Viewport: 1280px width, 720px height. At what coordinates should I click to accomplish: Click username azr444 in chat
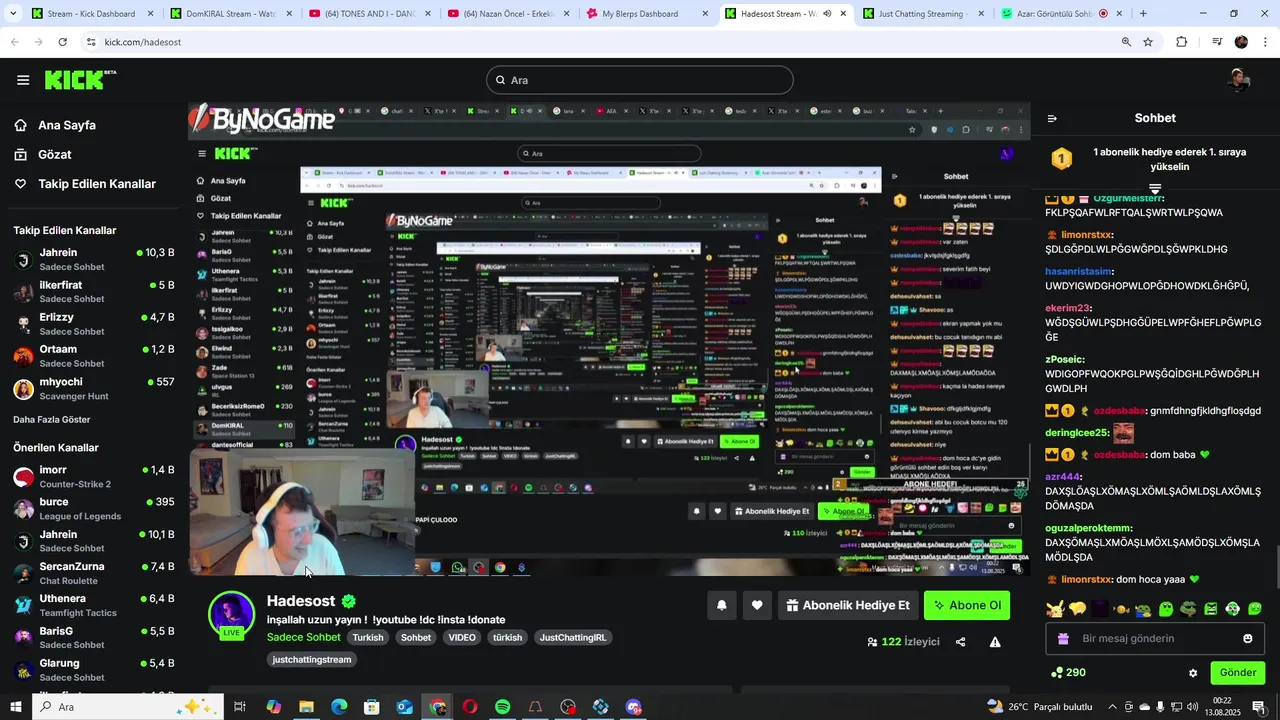(1063, 477)
